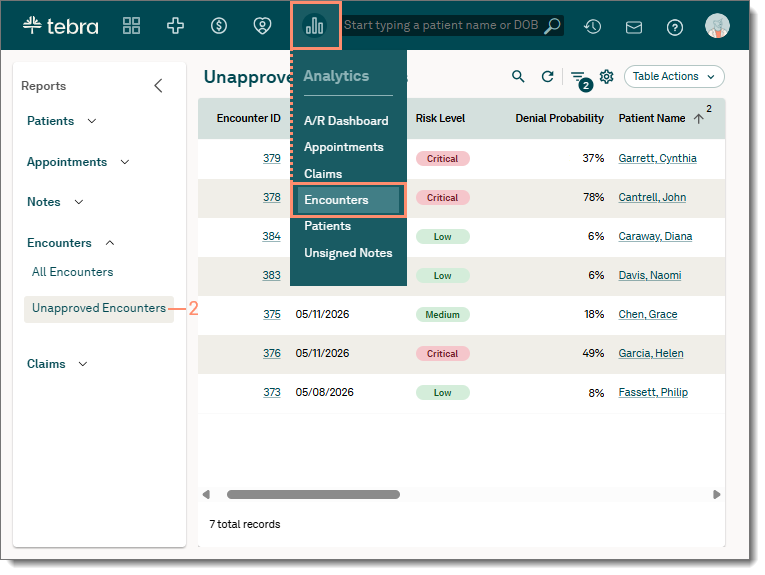Refresh the table
Screen dimensions: 765x575
547,77
